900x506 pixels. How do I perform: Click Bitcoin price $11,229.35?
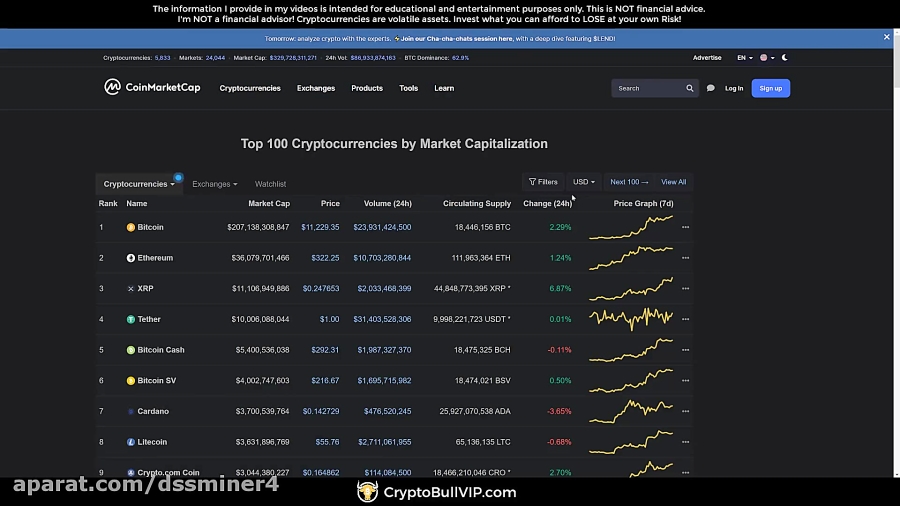tap(320, 227)
